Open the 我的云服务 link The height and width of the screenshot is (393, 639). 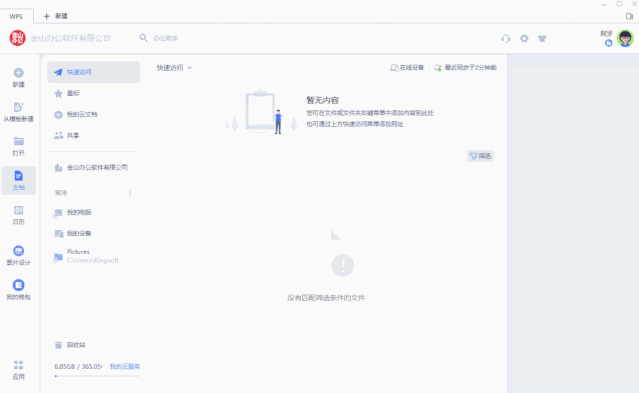(125, 367)
